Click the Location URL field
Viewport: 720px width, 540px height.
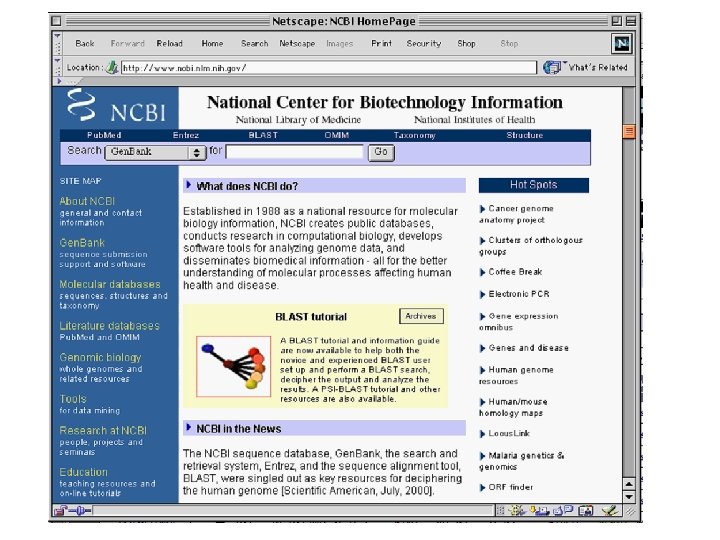click(328, 68)
